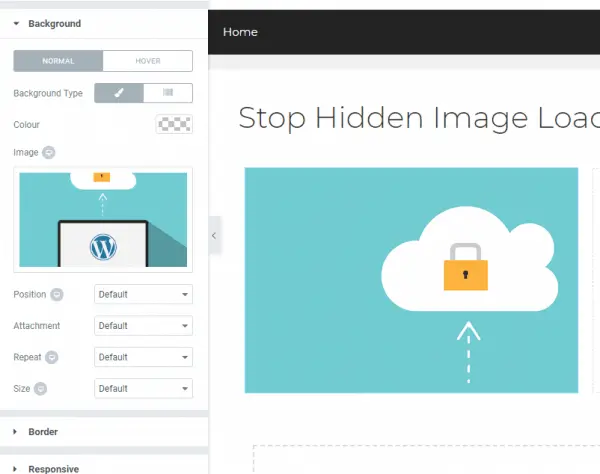600x474 pixels.
Task: Select the Classic brush background type
Action: click(x=119, y=93)
